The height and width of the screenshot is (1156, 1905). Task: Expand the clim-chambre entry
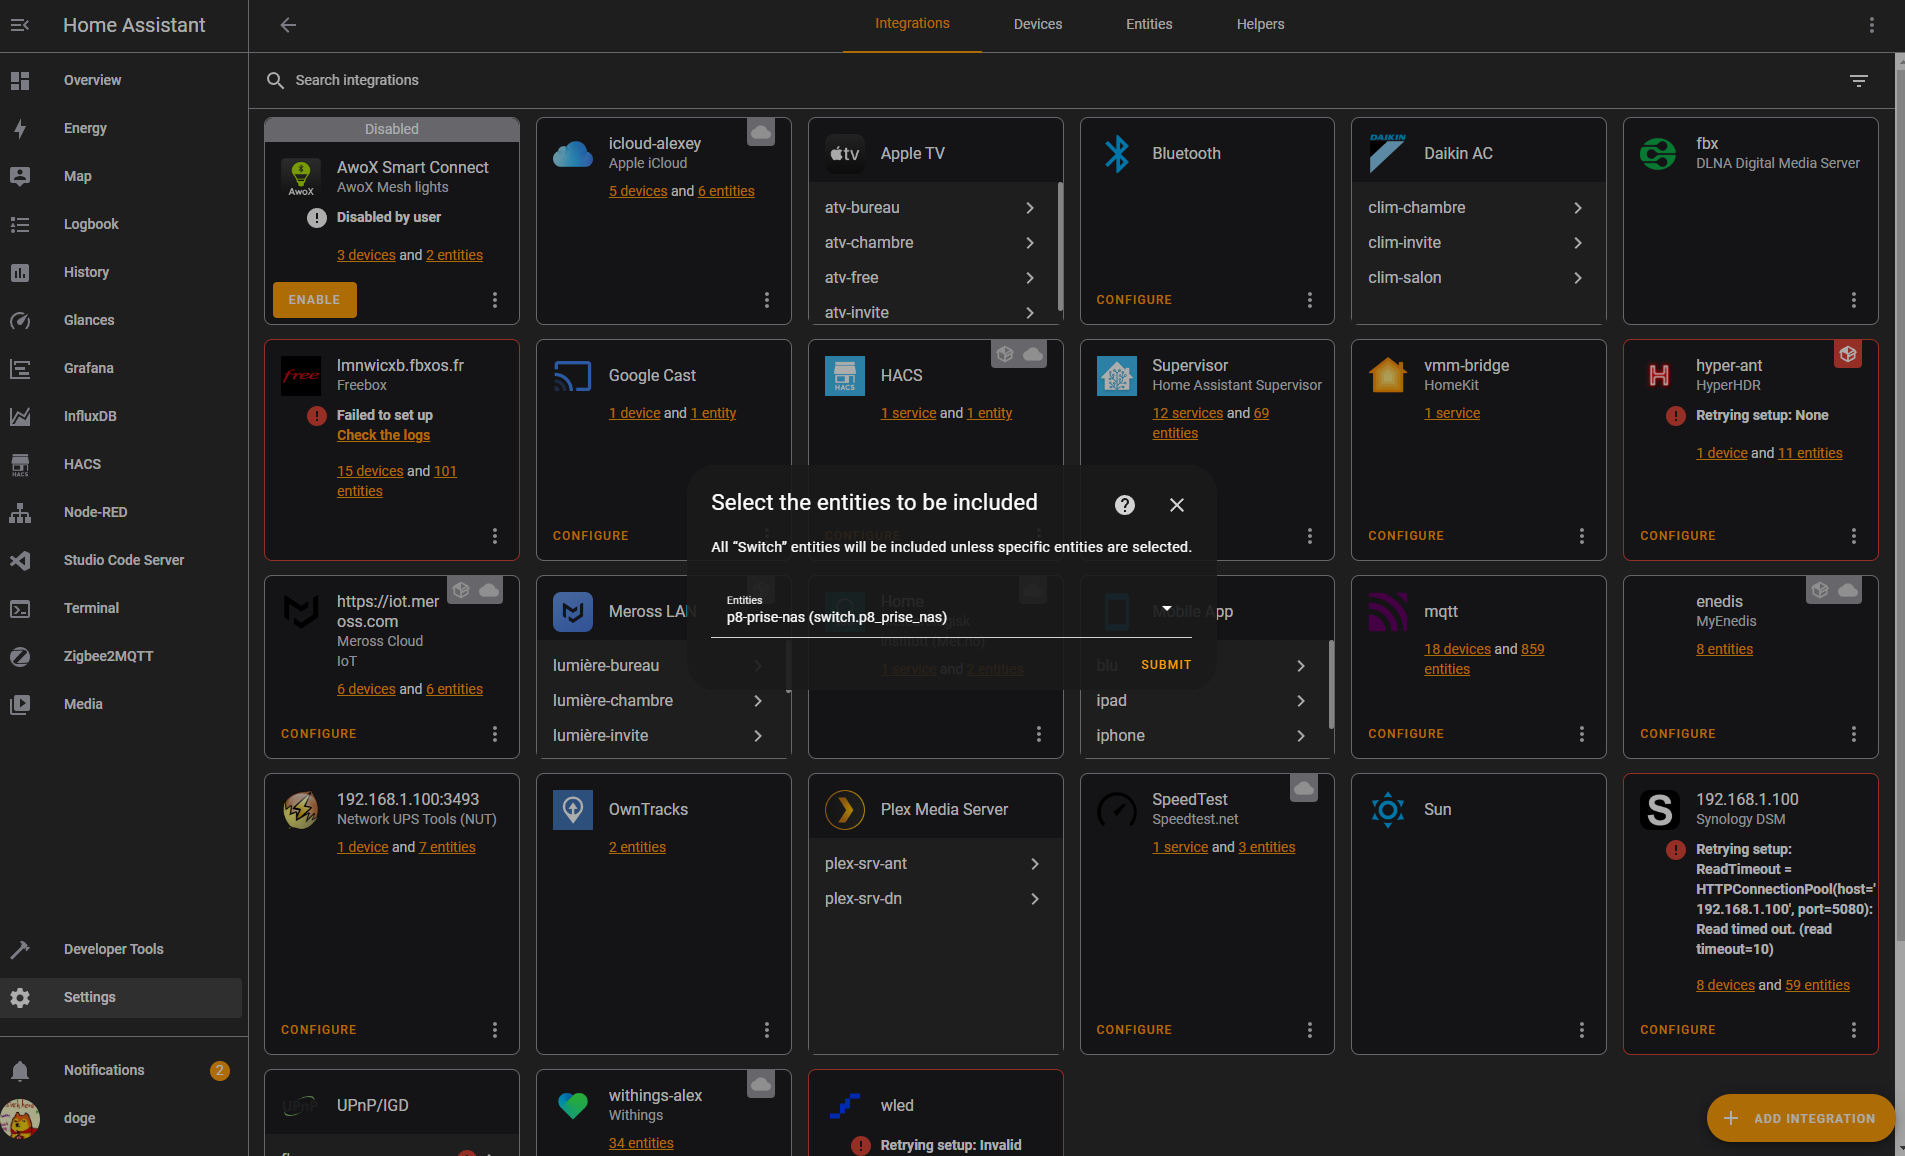(1478, 208)
